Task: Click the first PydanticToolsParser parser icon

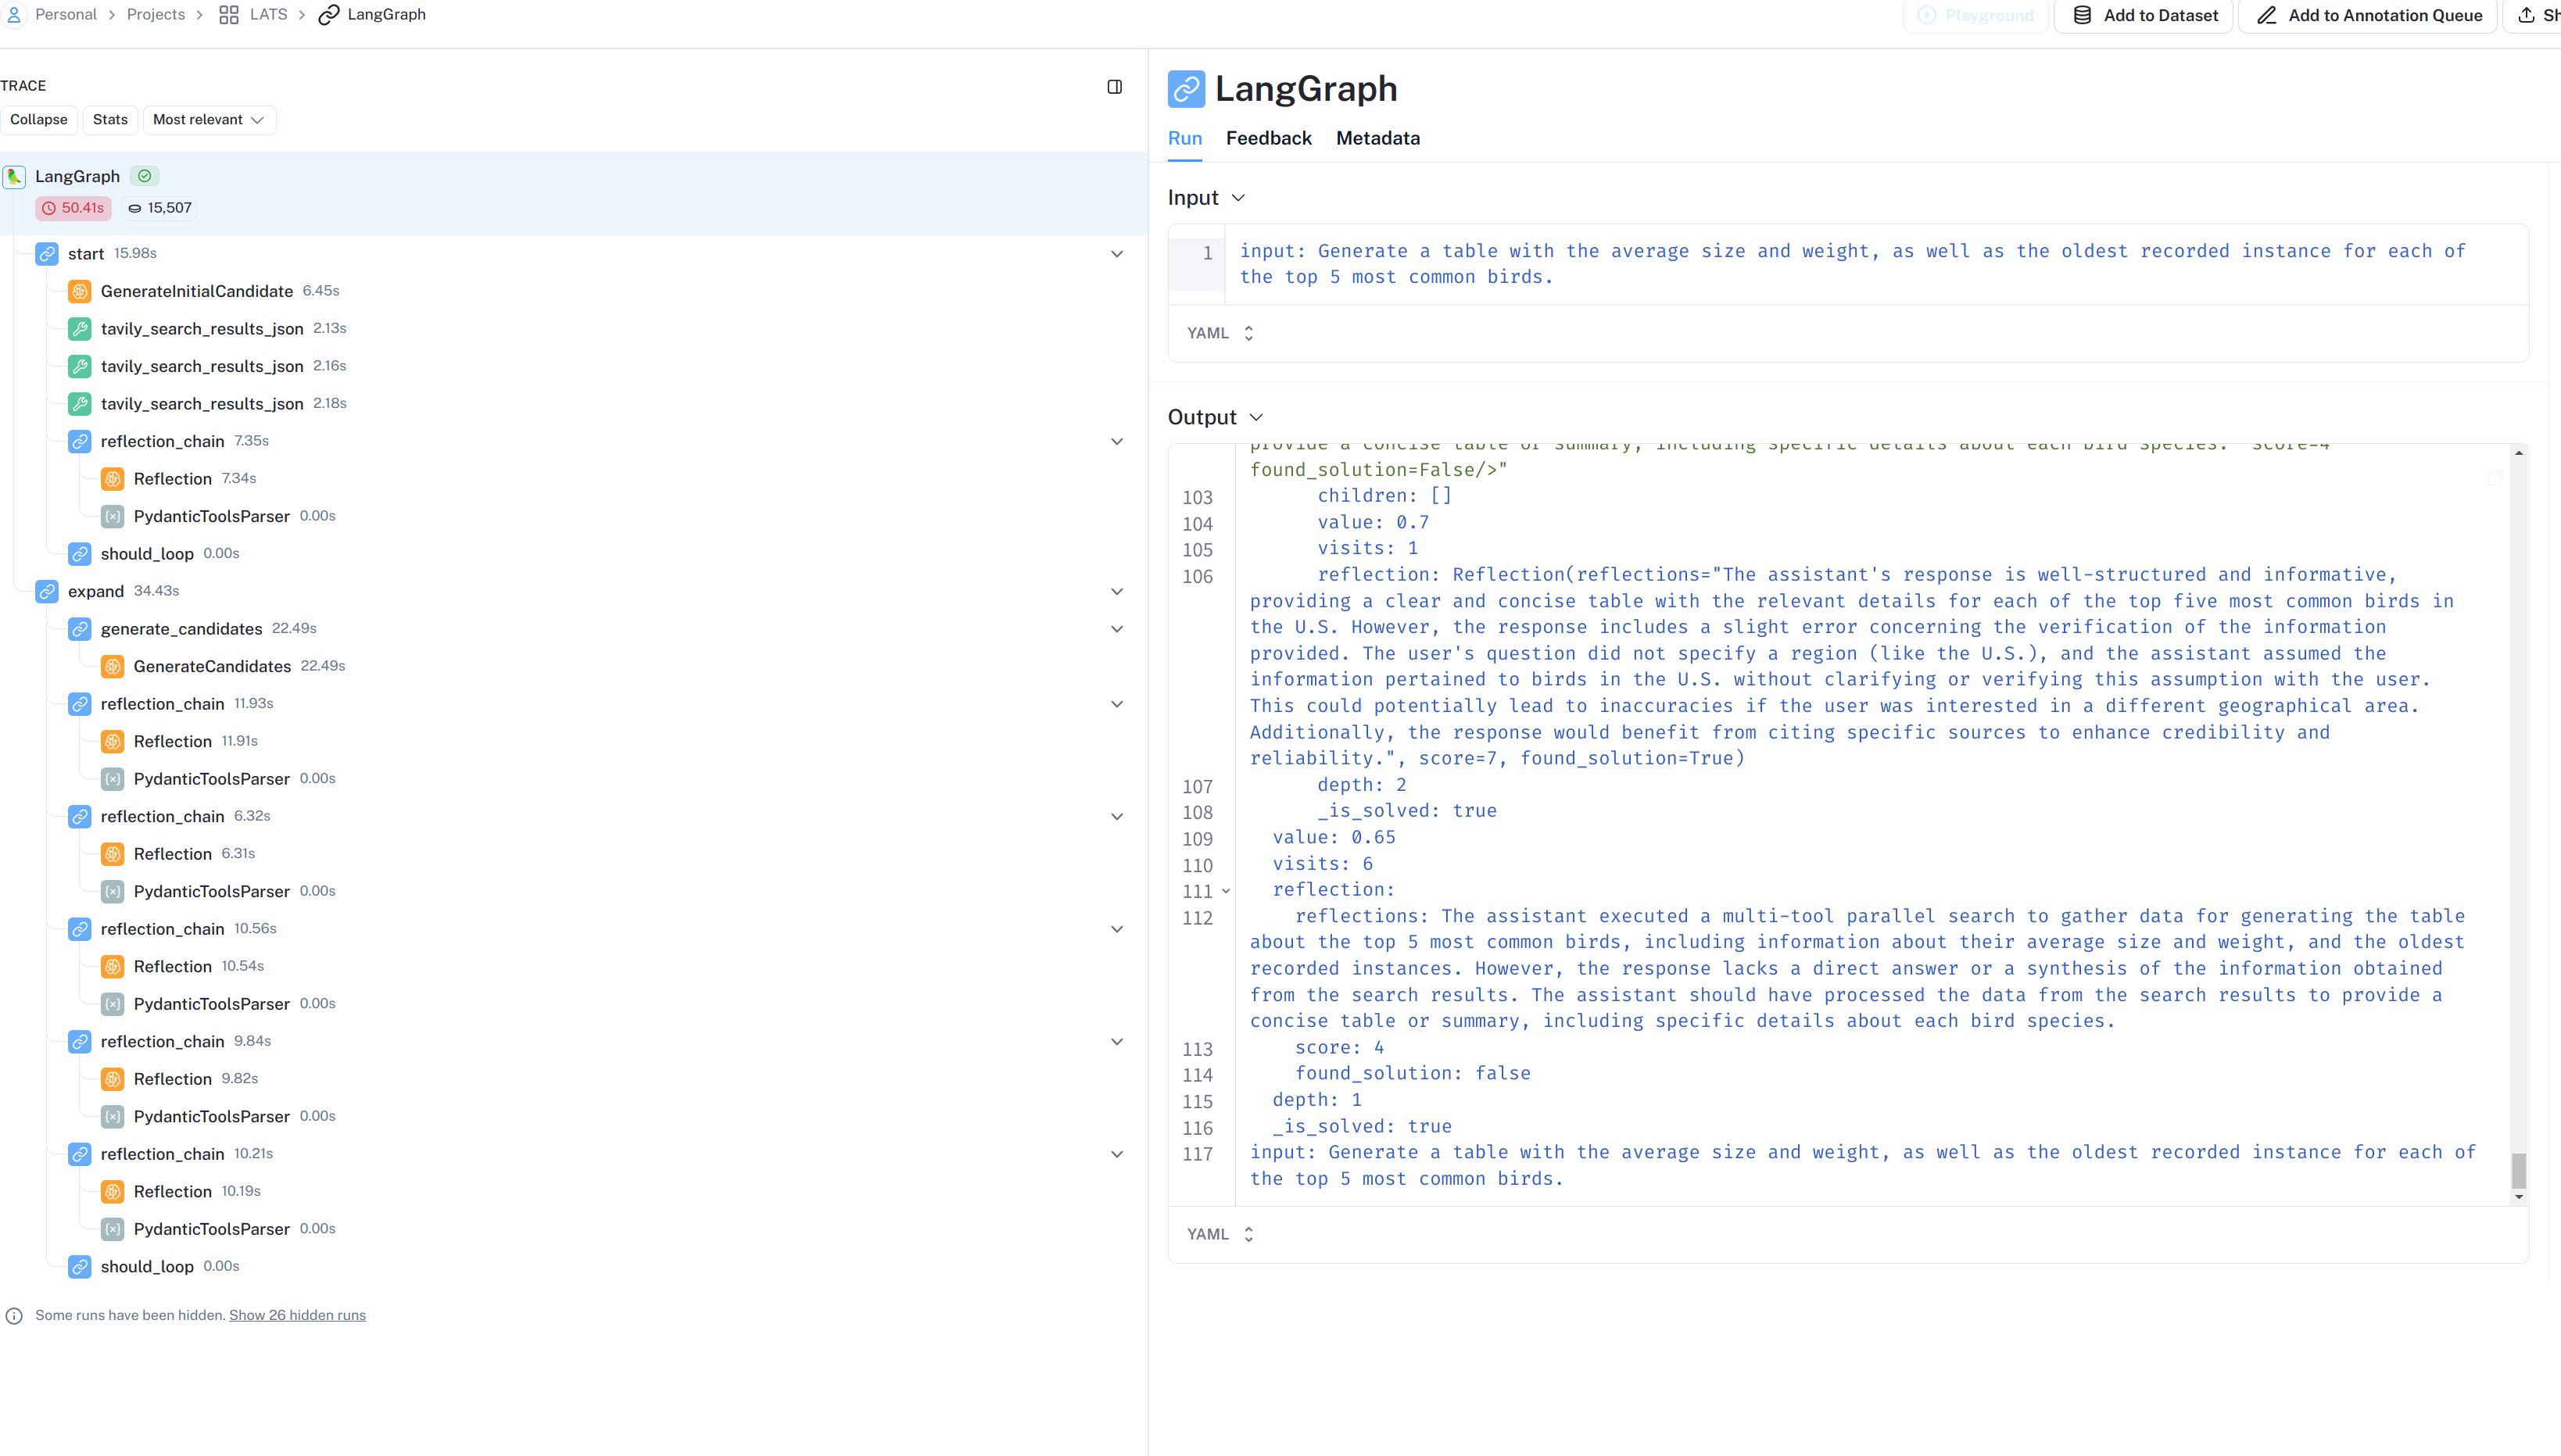Action: click(x=113, y=517)
